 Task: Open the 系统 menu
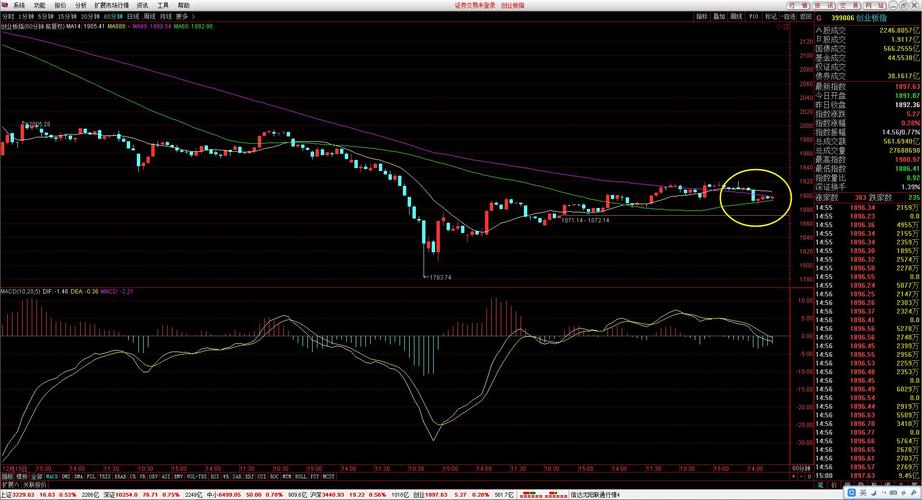point(18,5)
